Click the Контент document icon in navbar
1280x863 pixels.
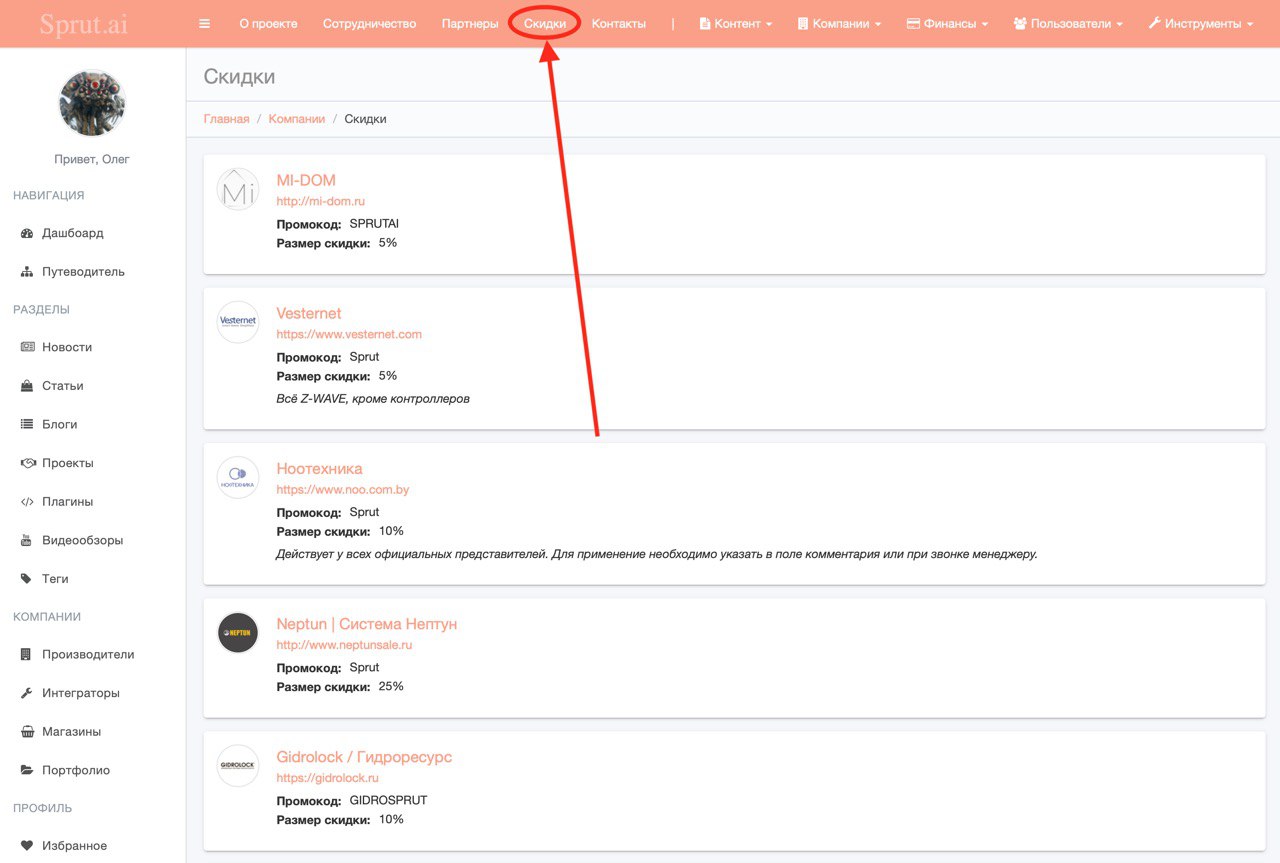click(704, 23)
